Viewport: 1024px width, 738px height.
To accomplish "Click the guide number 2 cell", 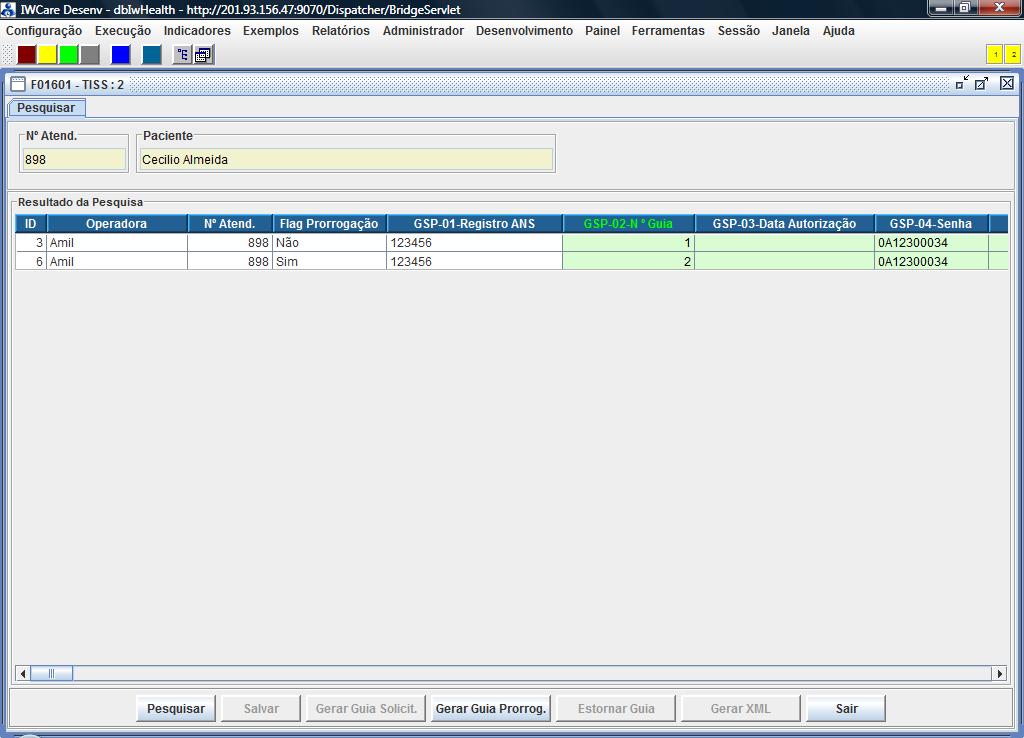I will coord(628,261).
